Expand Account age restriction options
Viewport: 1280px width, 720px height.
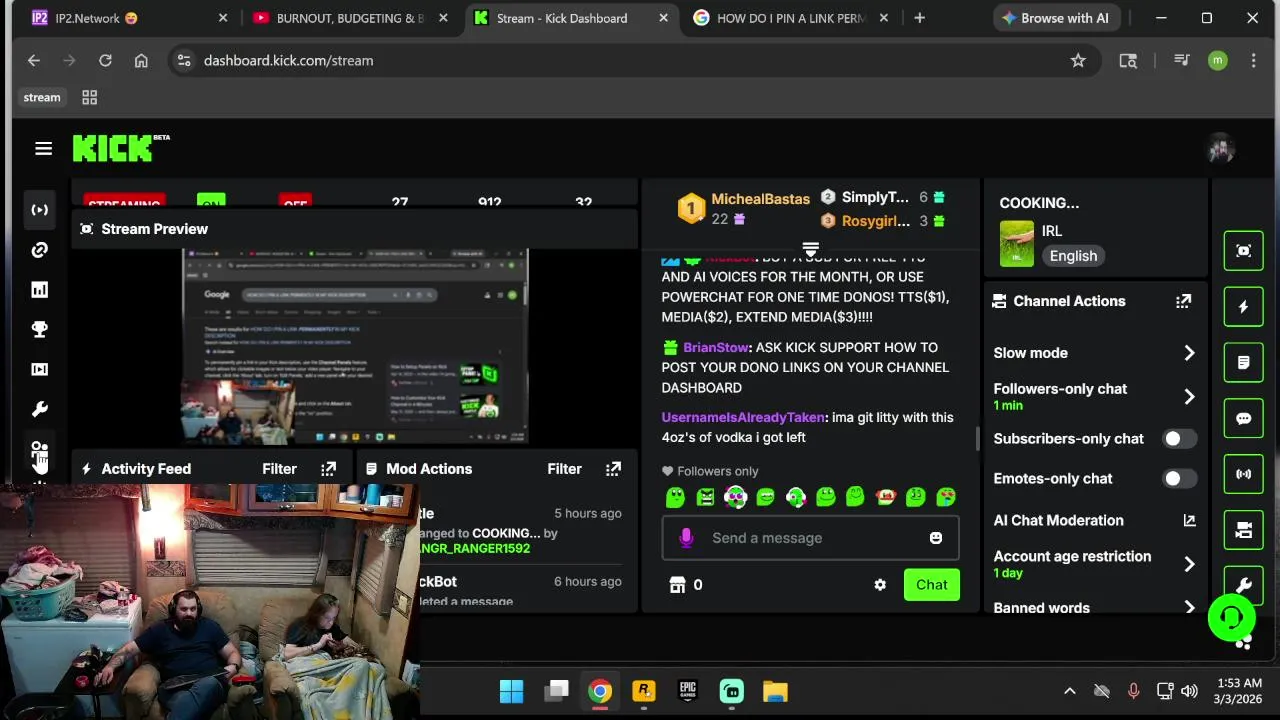pos(1189,564)
